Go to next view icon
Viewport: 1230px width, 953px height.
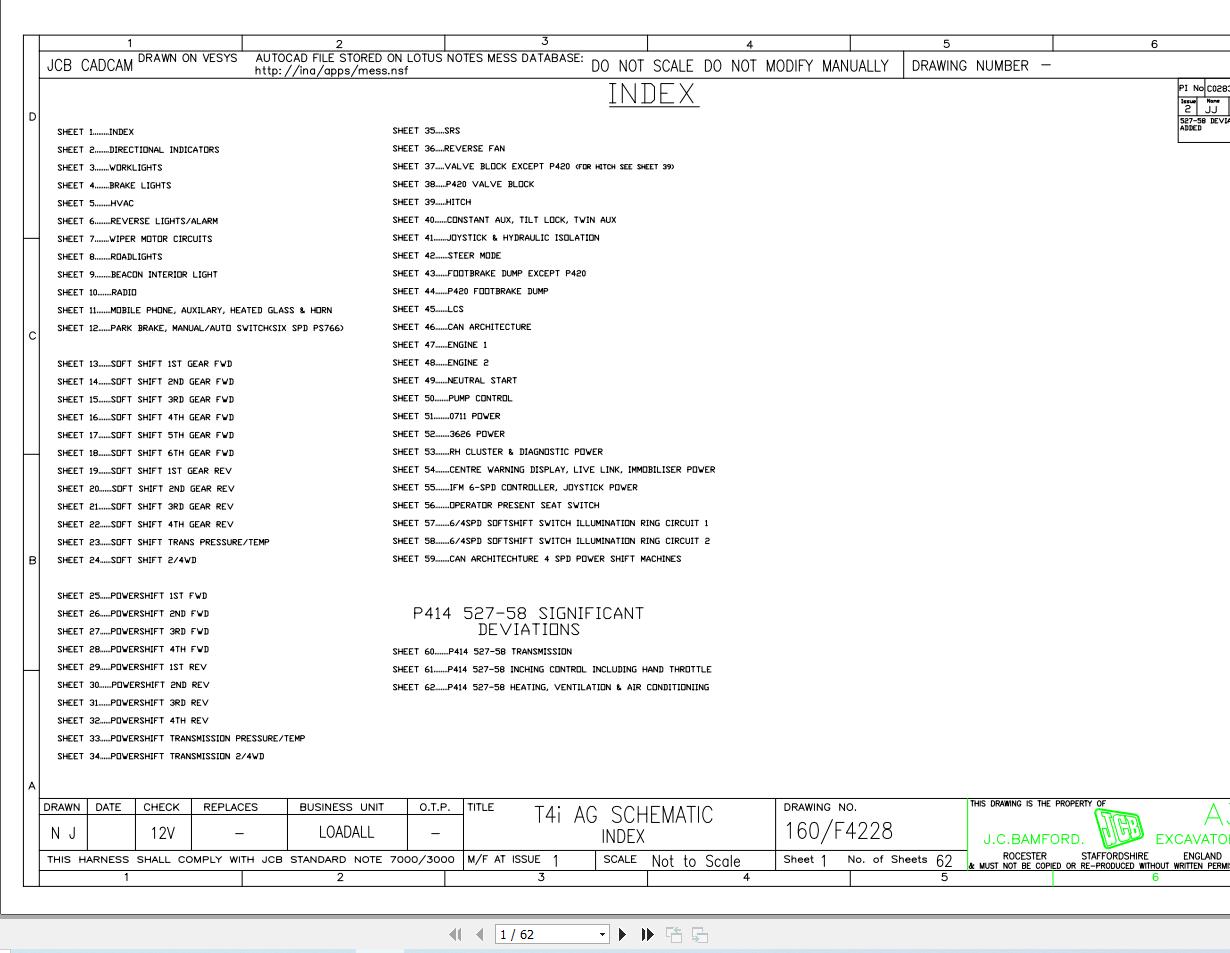(x=700, y=935)
